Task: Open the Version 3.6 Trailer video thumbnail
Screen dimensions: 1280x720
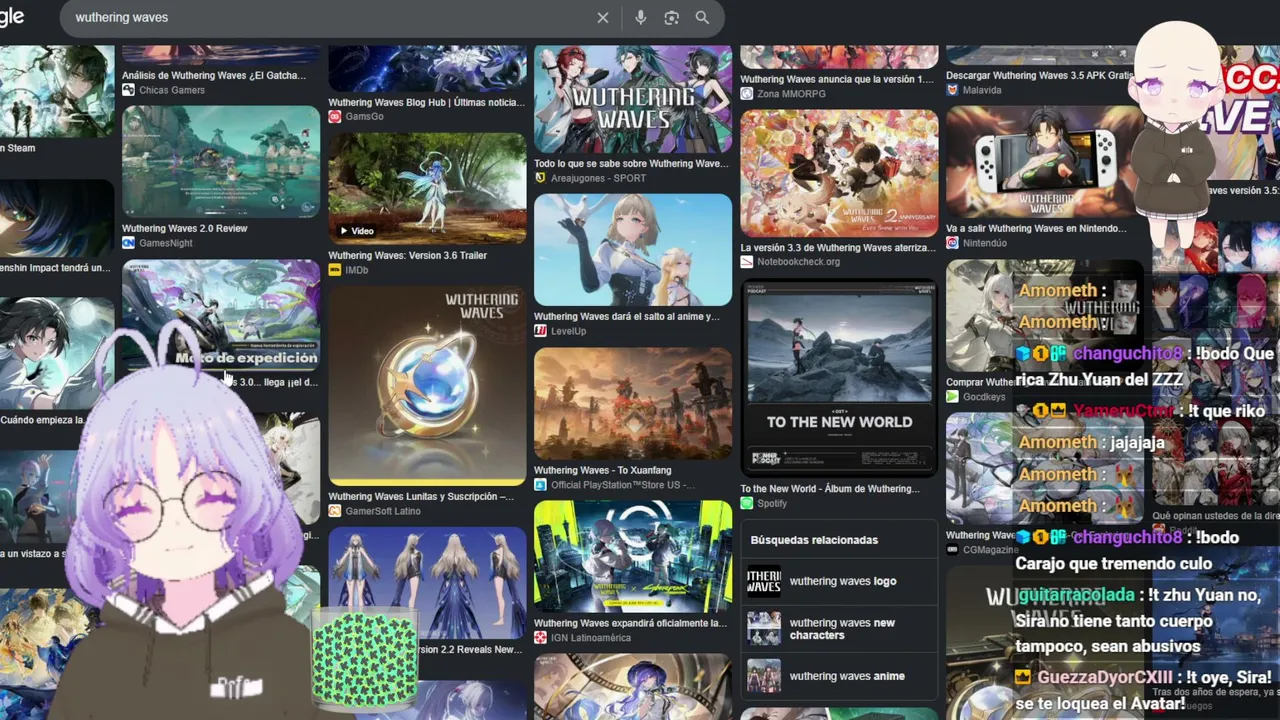Action: click(427, 188)
